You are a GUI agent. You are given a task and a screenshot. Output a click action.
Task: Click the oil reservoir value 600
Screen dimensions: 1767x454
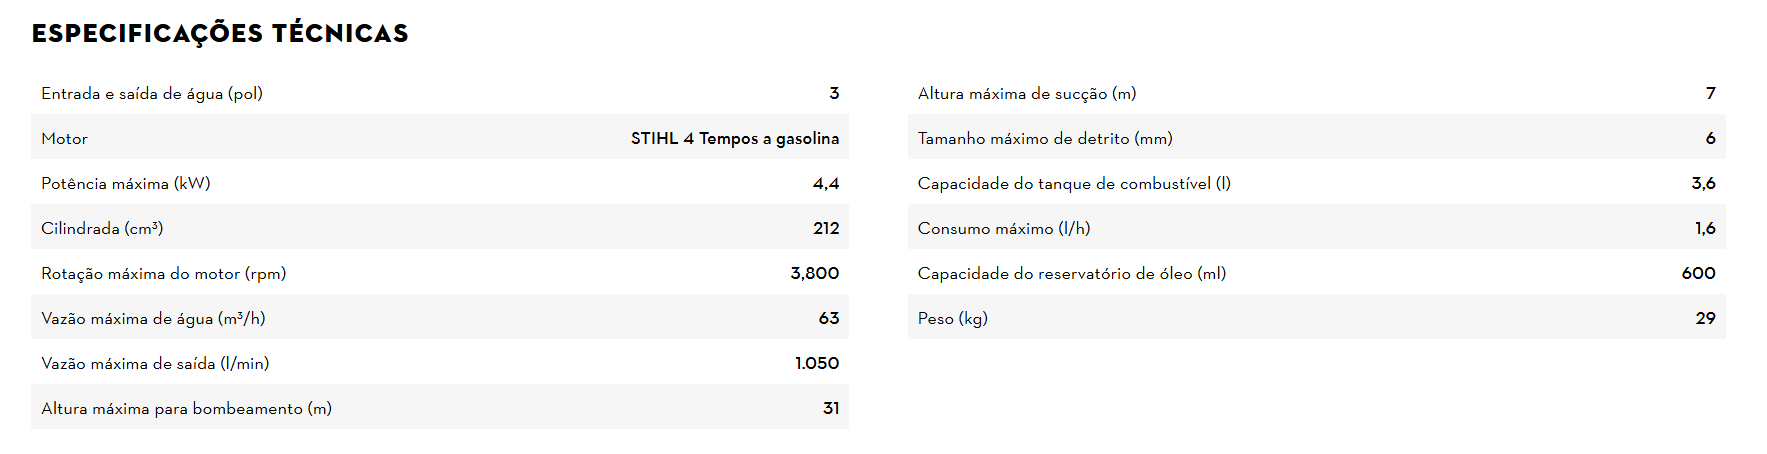[1699, 273]
